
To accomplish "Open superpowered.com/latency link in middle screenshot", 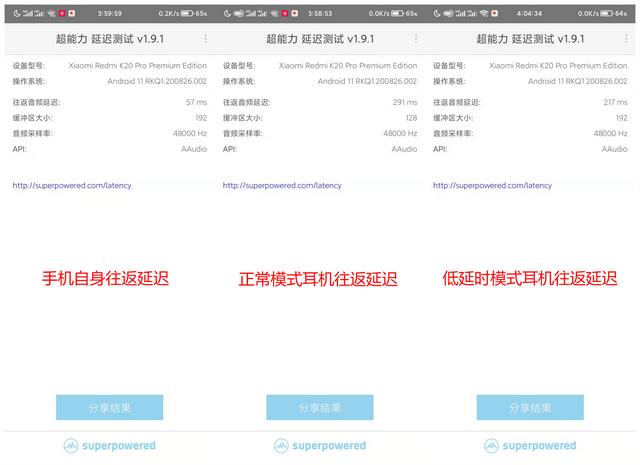I will click(x=282, y=185).
